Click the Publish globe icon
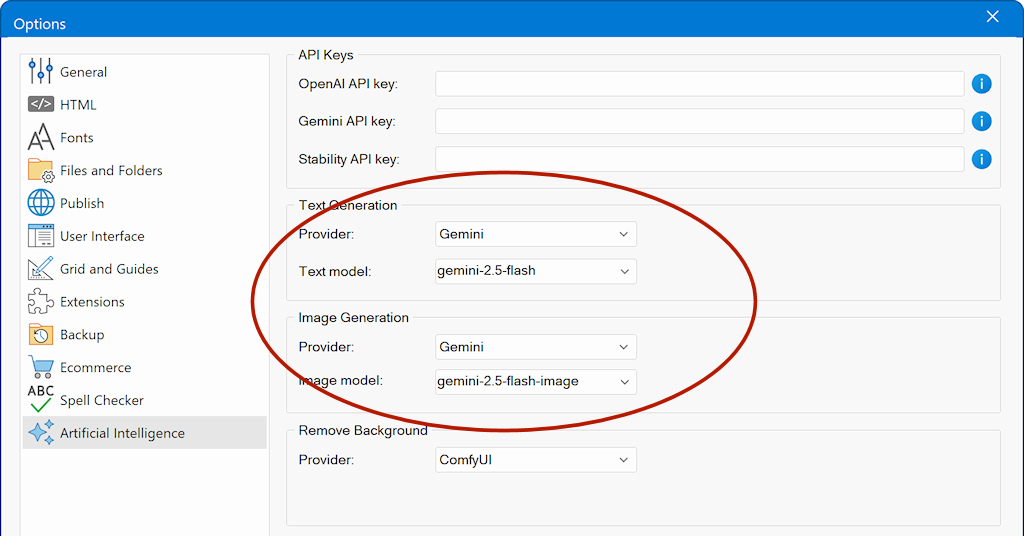The image size is (1024, 536). tap(40, 203)
